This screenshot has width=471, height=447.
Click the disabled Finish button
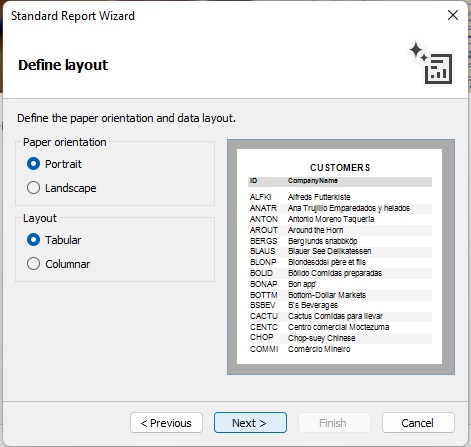point(334,423)
